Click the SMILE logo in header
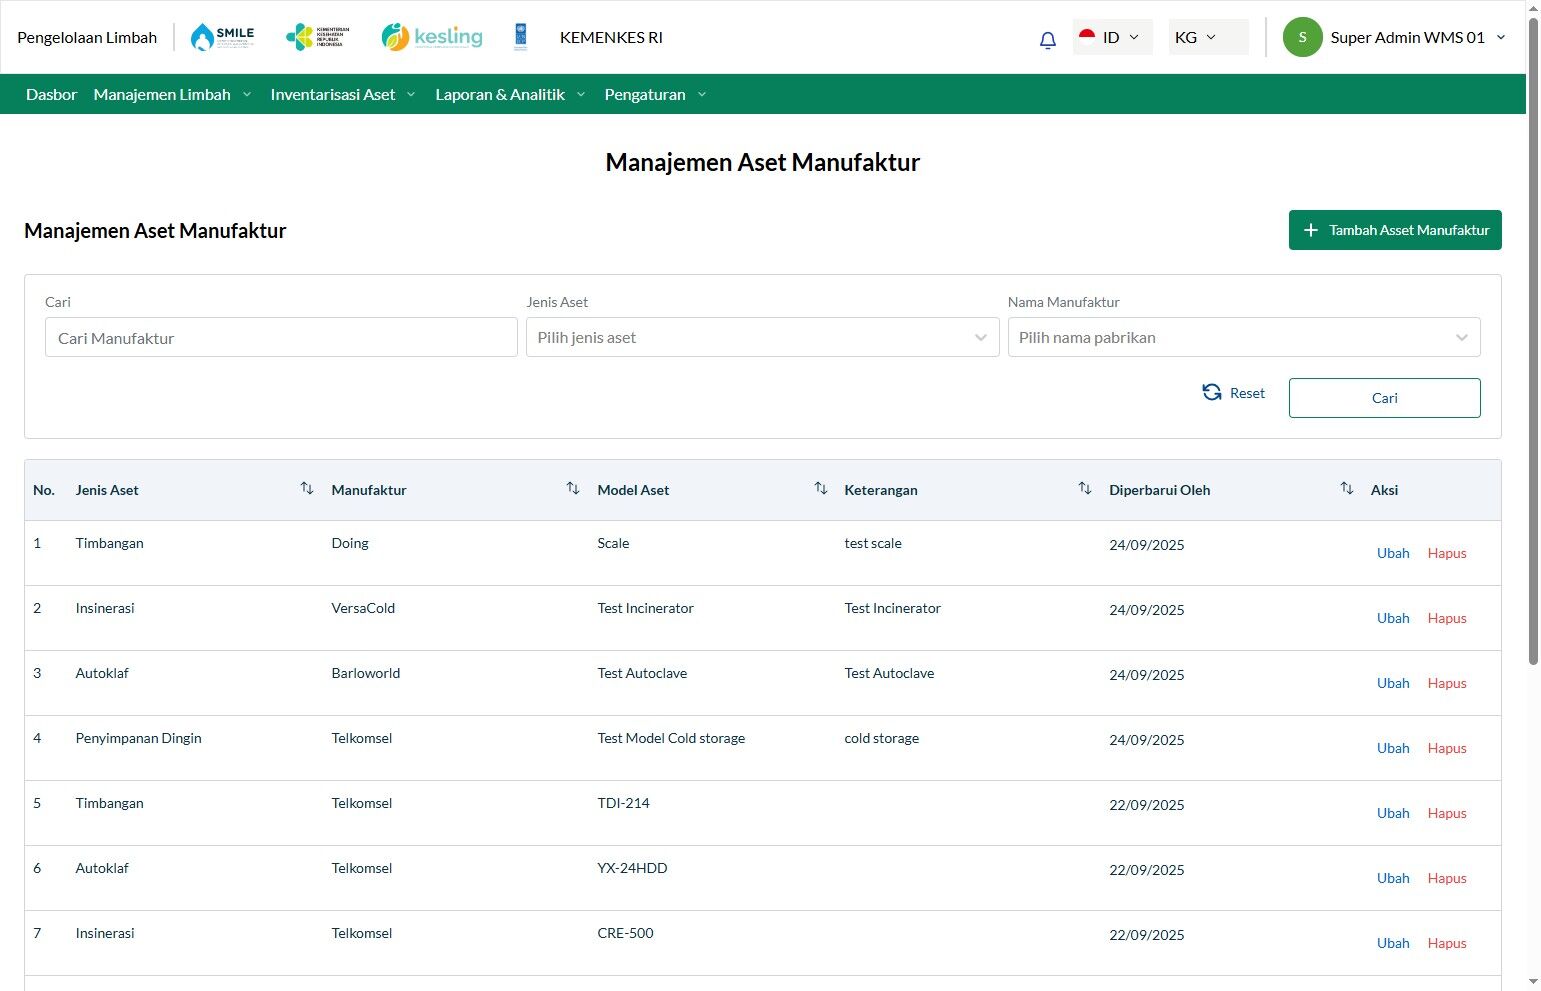The width and height of the screenshot is (1541, 991). (x=222, y=37)
